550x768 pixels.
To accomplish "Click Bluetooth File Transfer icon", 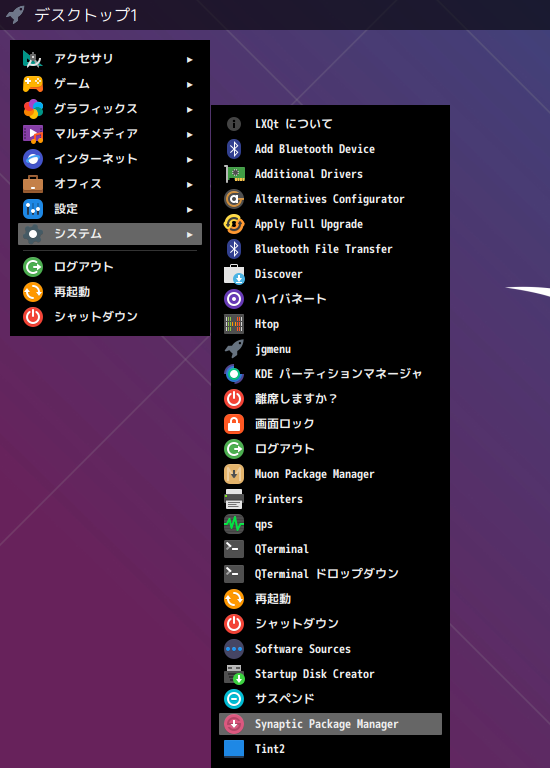I will 234,249.
